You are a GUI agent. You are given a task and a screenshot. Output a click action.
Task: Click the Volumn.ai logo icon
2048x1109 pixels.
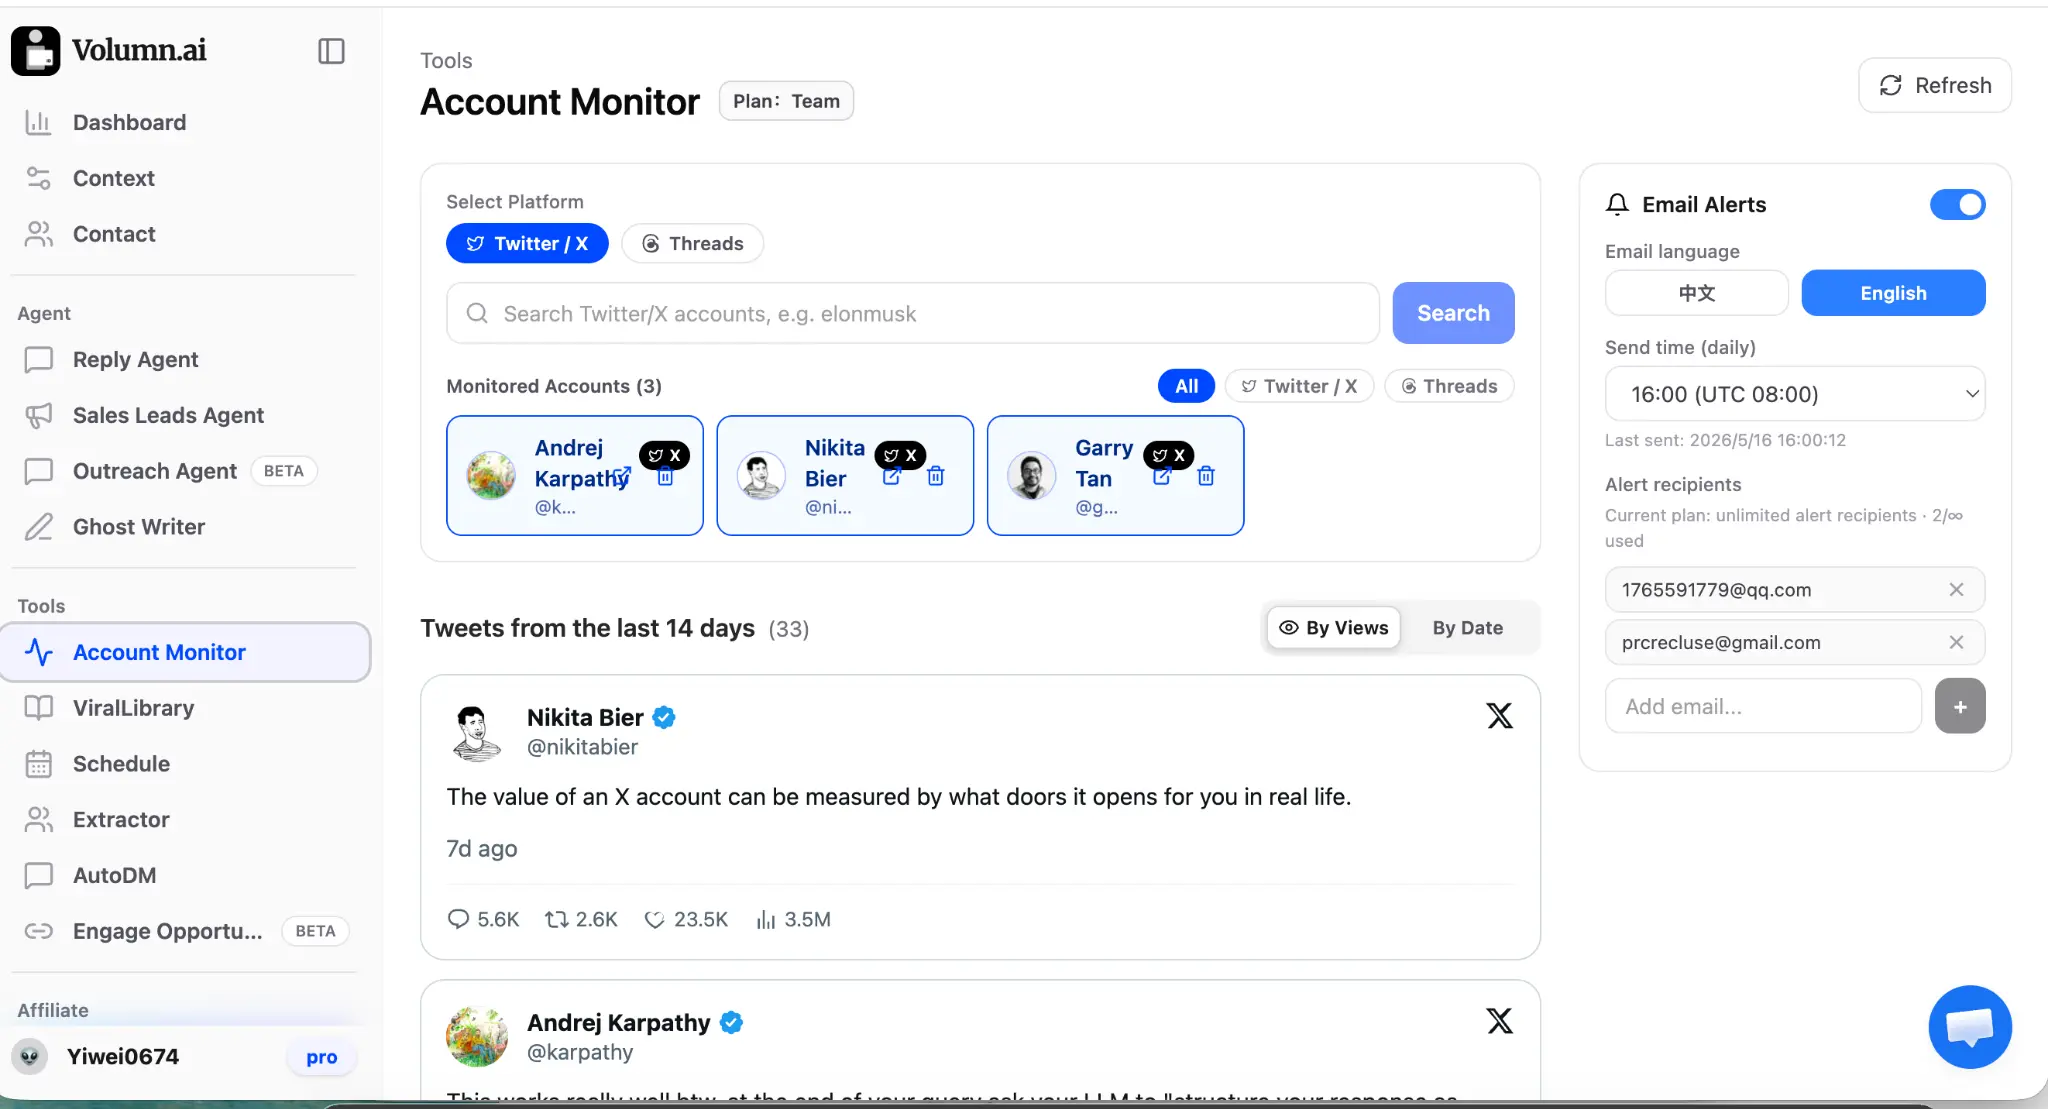pyautogui.click(x=36, y=51)
